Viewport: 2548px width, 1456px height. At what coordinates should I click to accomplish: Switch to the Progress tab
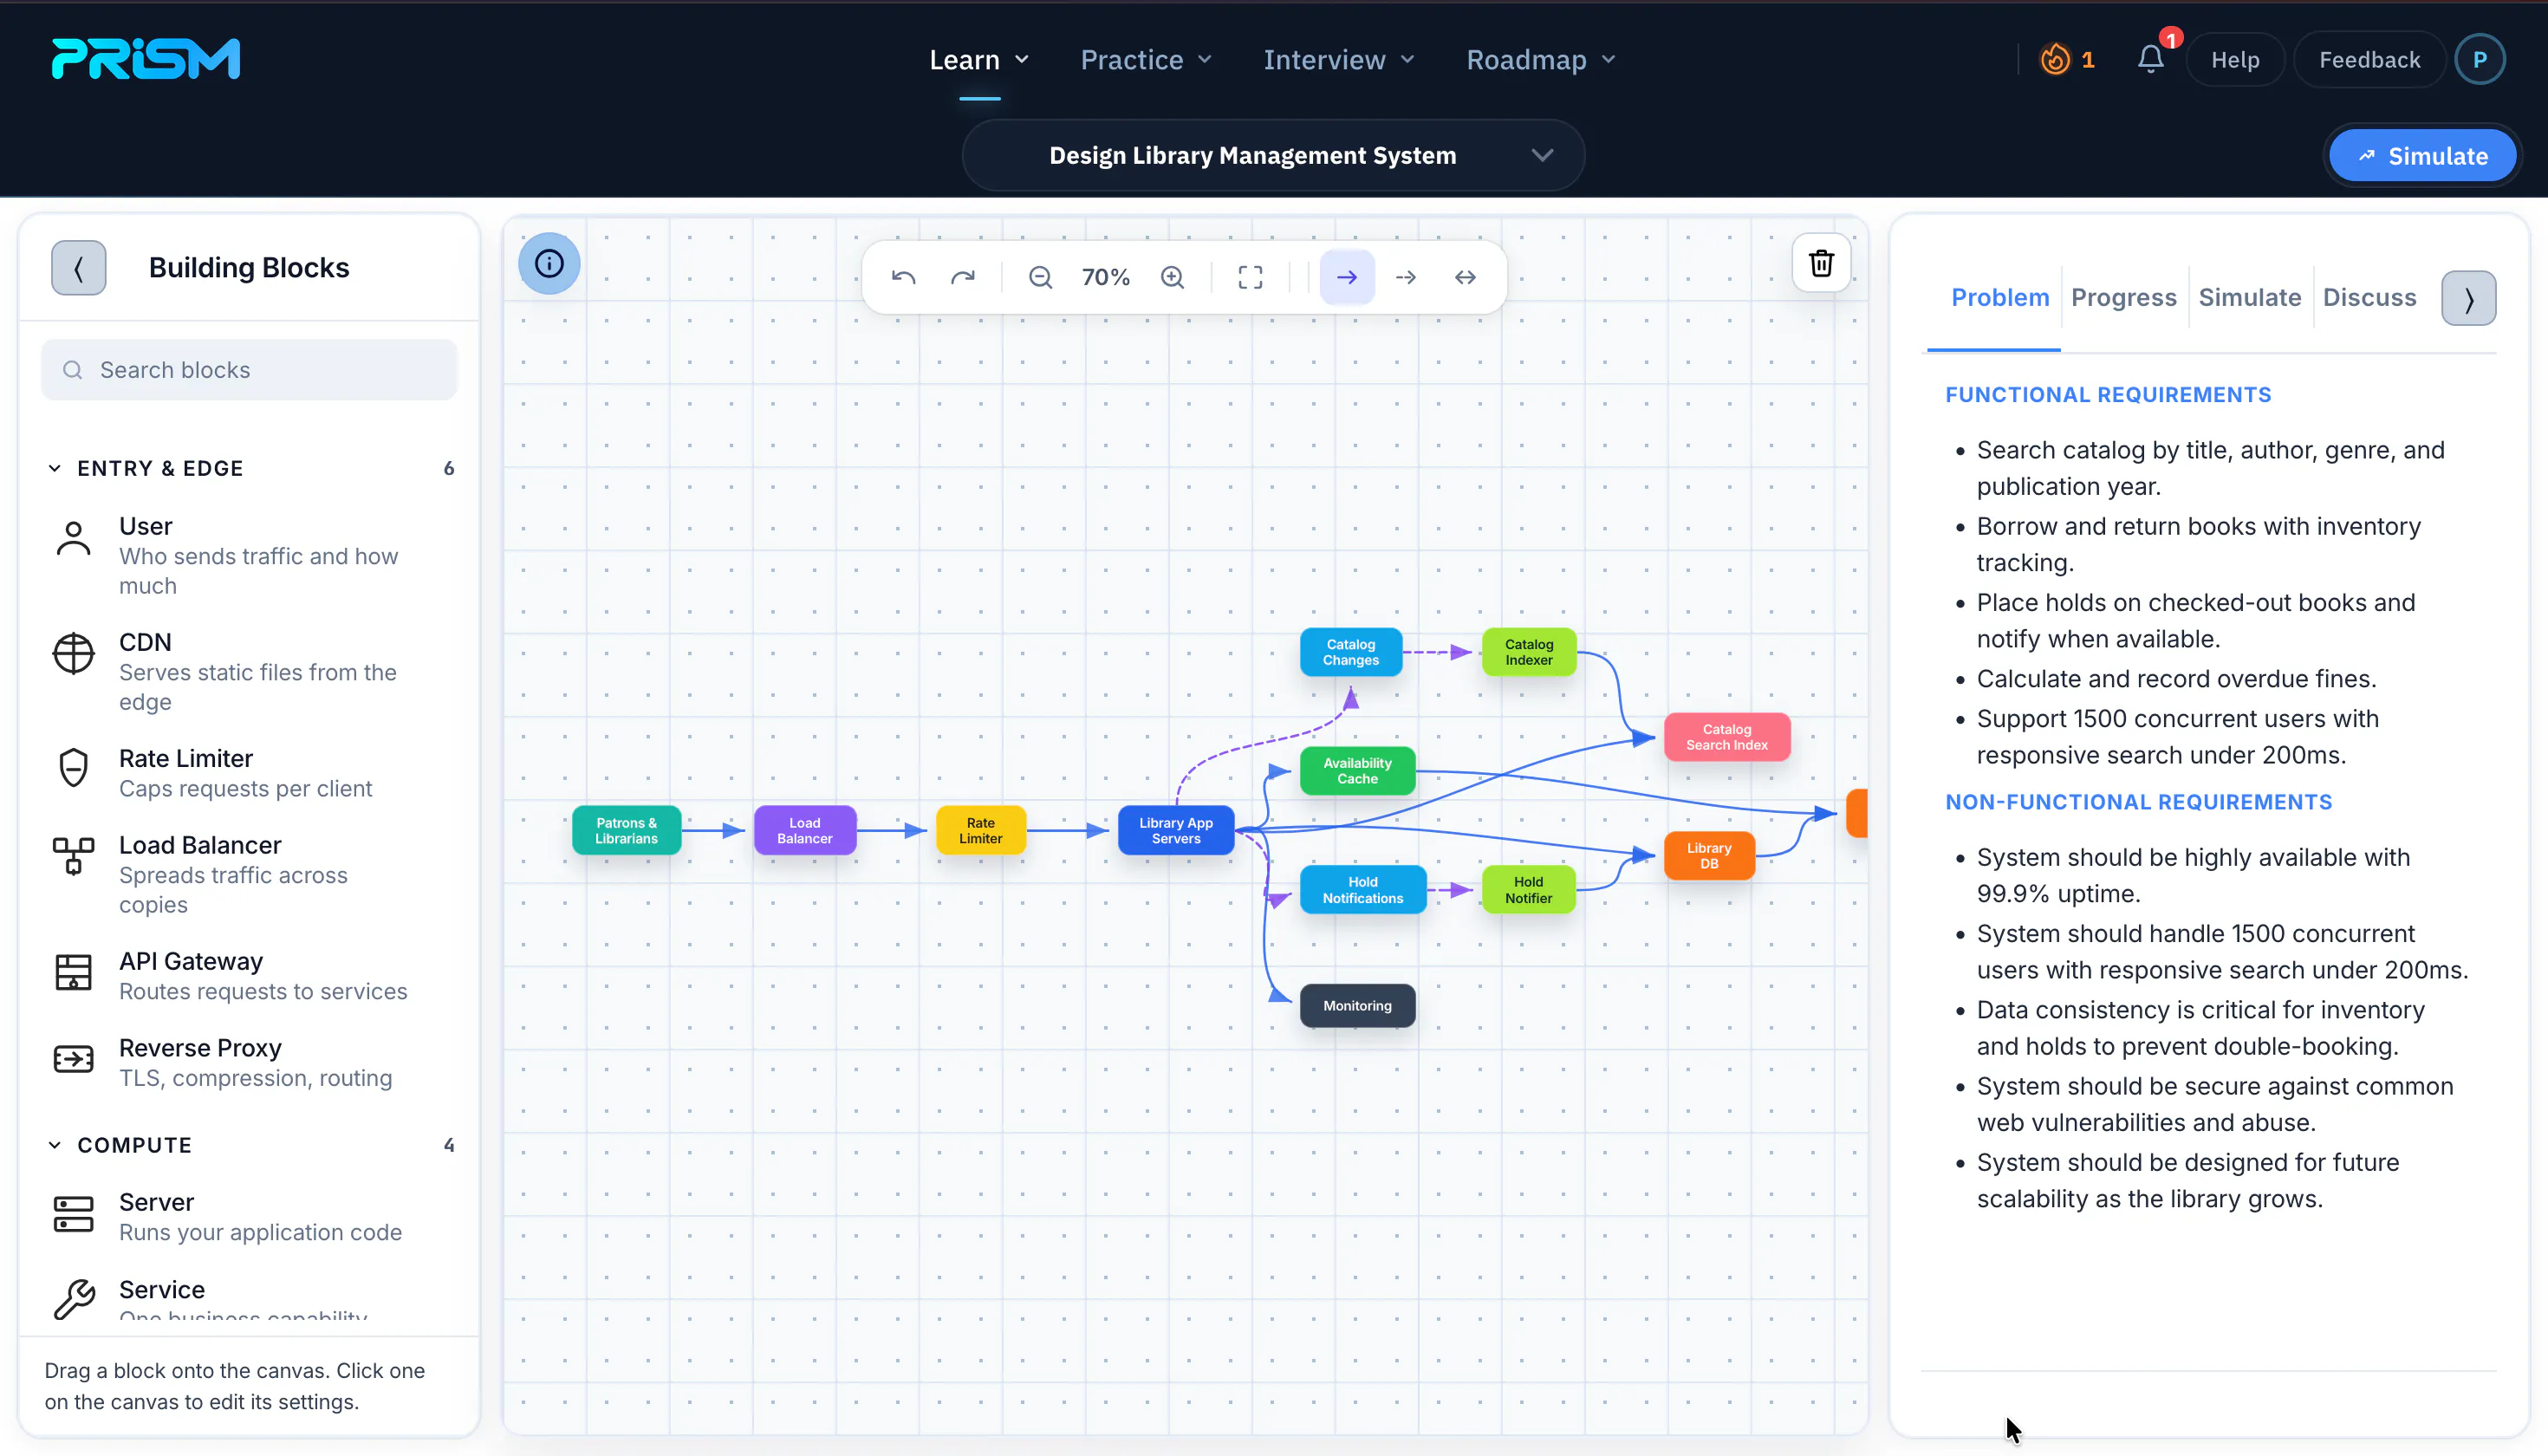[x=2123, y=298]
